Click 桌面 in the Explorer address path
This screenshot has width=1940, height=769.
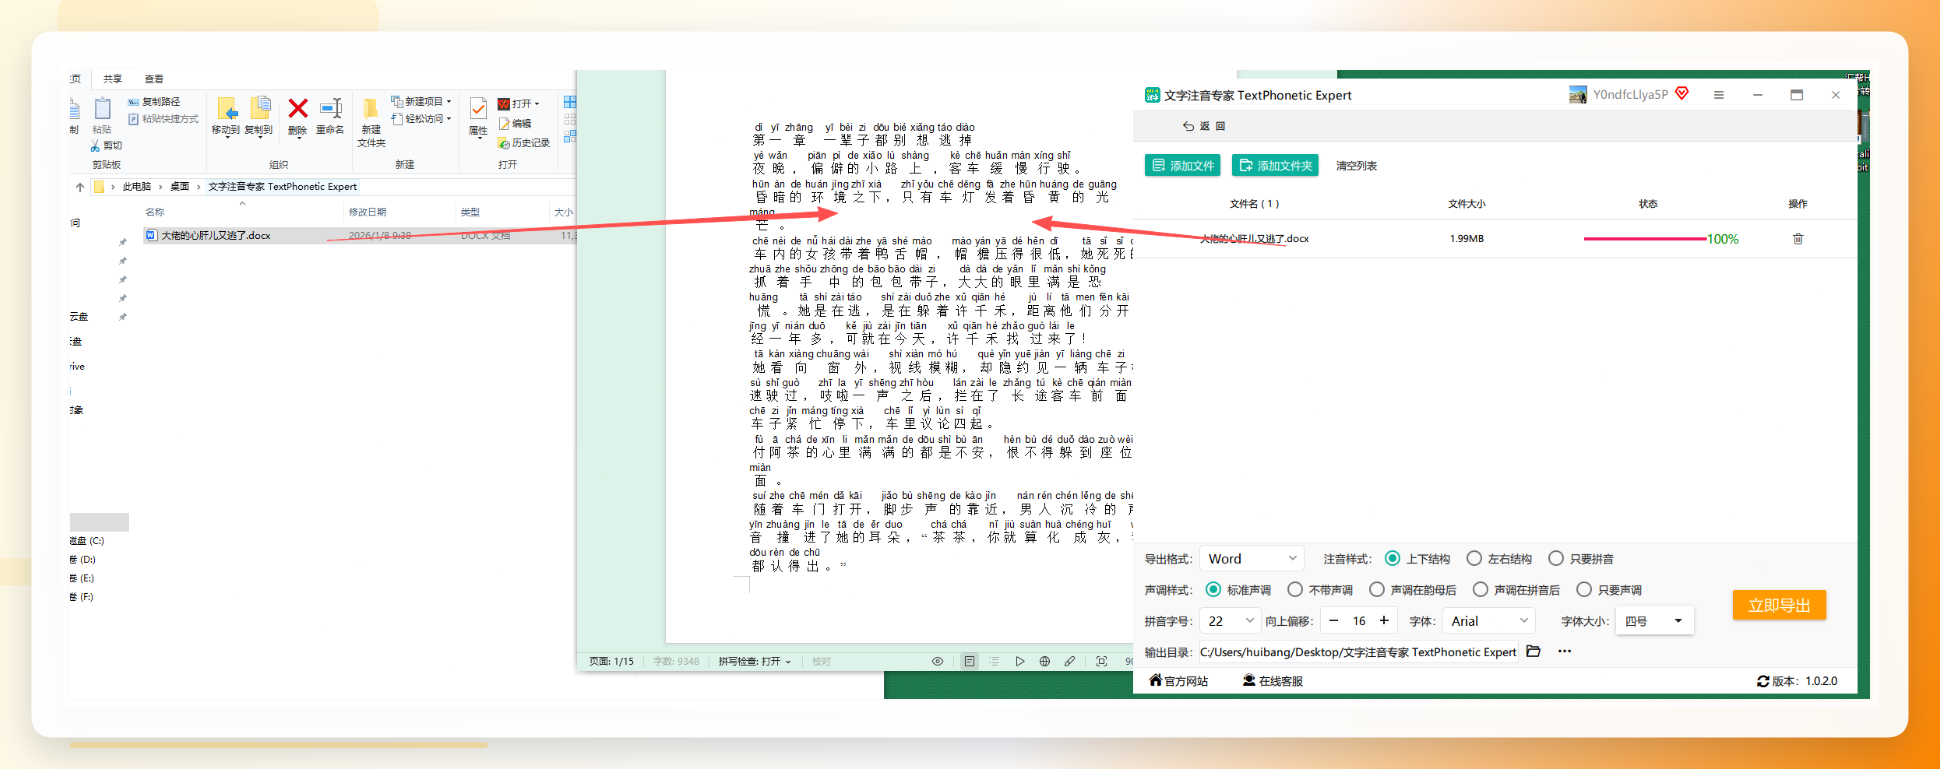point(180,187)
